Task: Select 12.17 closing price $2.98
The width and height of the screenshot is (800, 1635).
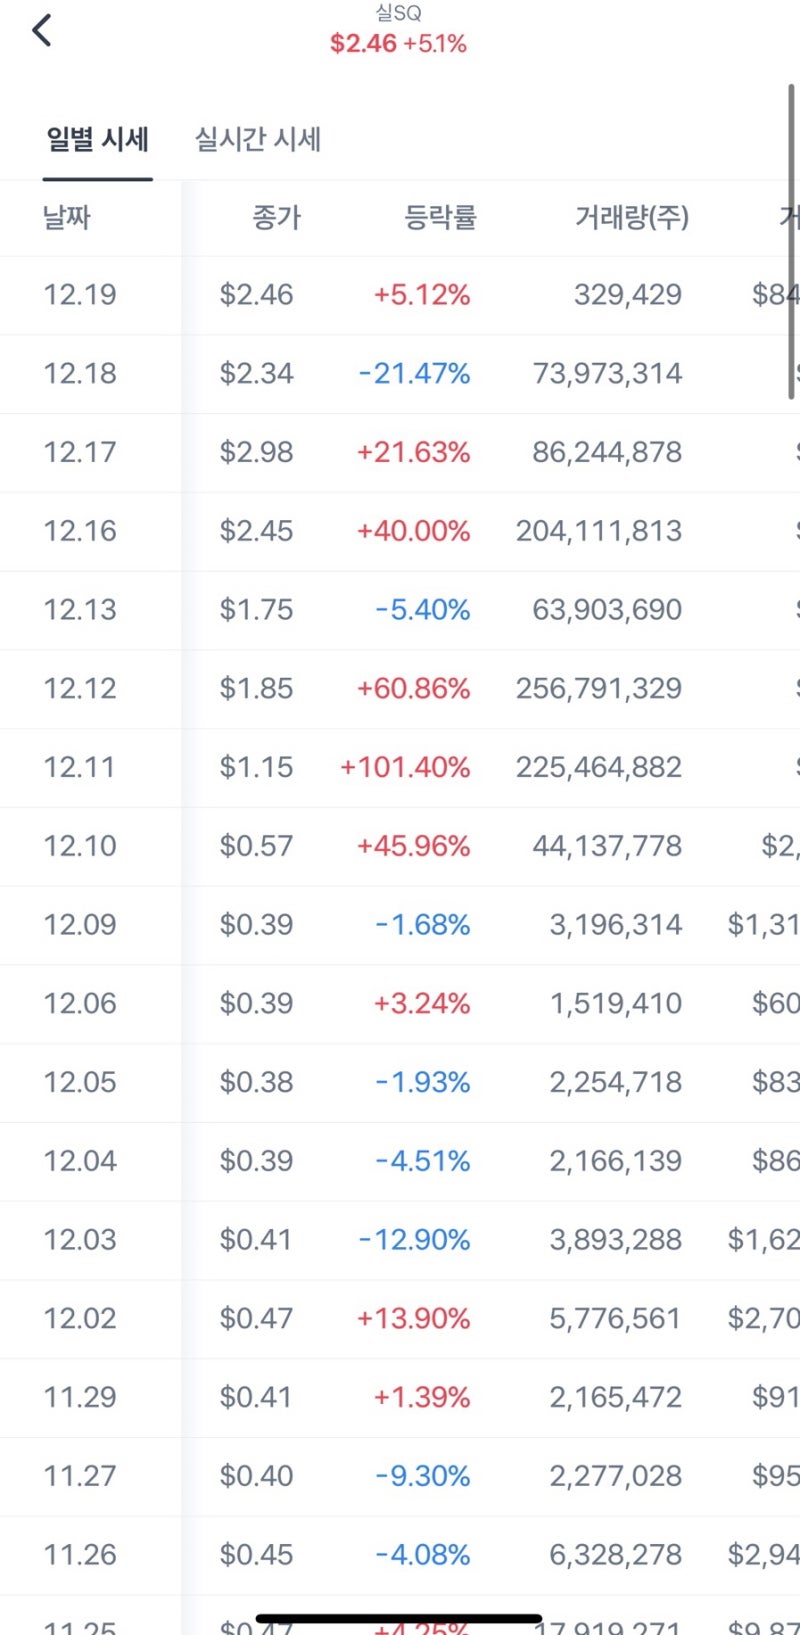Action: pyautogui.click(x=256, y=452)
